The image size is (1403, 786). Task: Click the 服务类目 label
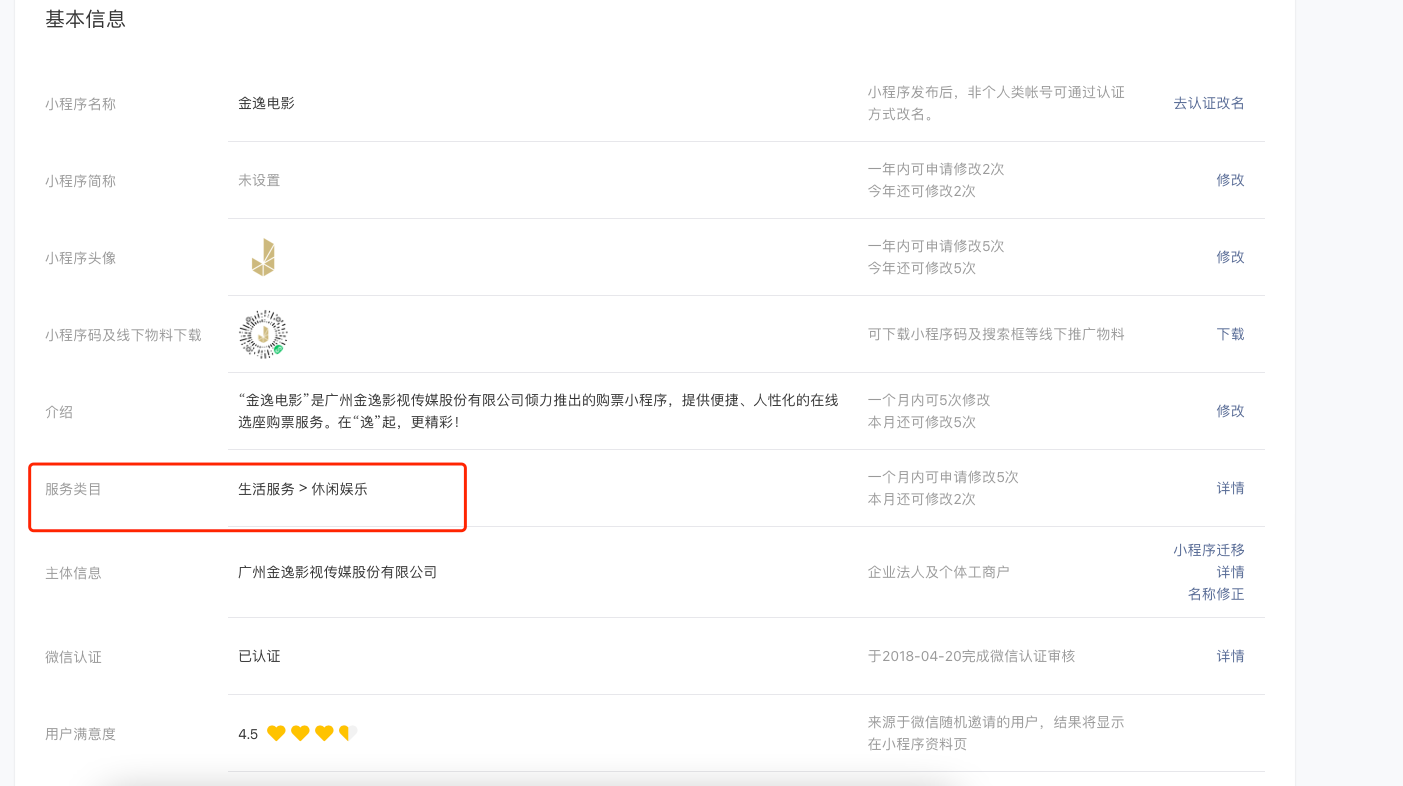click(73, 489)
